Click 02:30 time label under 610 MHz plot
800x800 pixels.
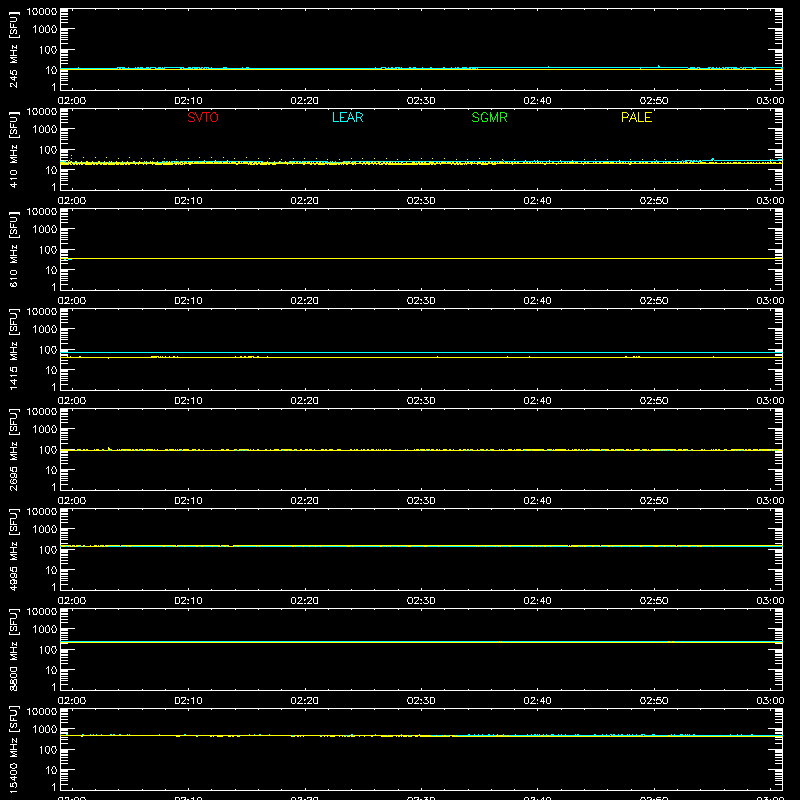pyautogui.click(x=421, y=301)
